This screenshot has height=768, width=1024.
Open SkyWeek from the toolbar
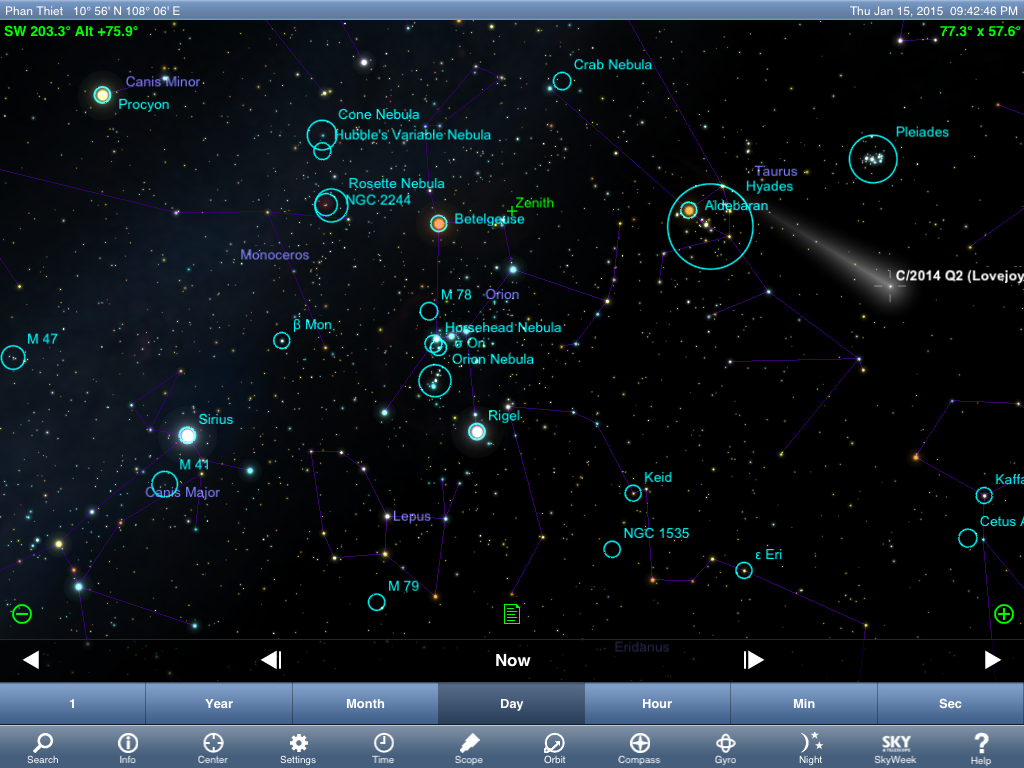(x=895, y=746)
